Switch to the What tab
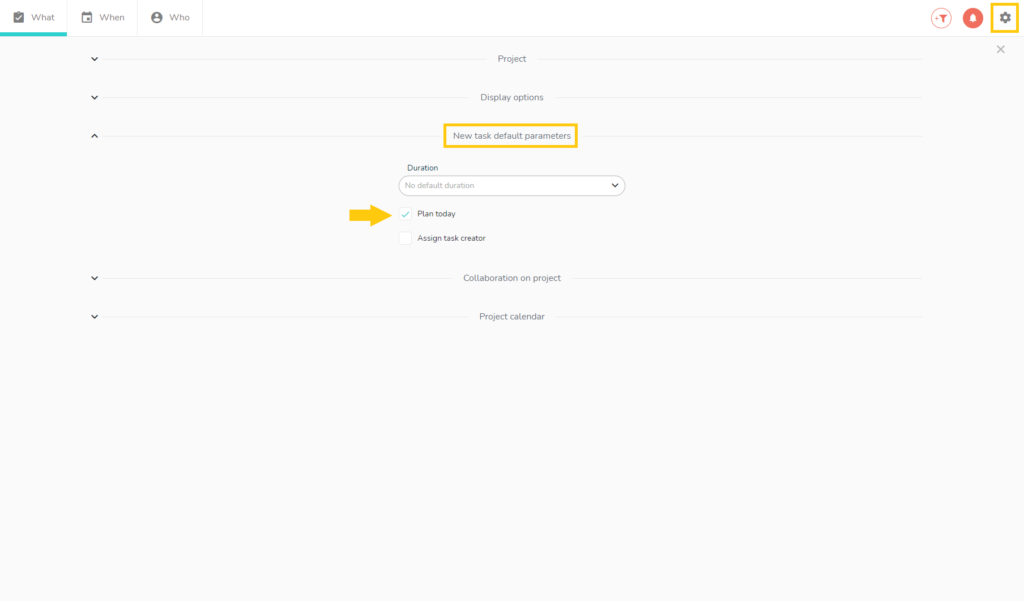1024x601 pixels. coord(34,17)
